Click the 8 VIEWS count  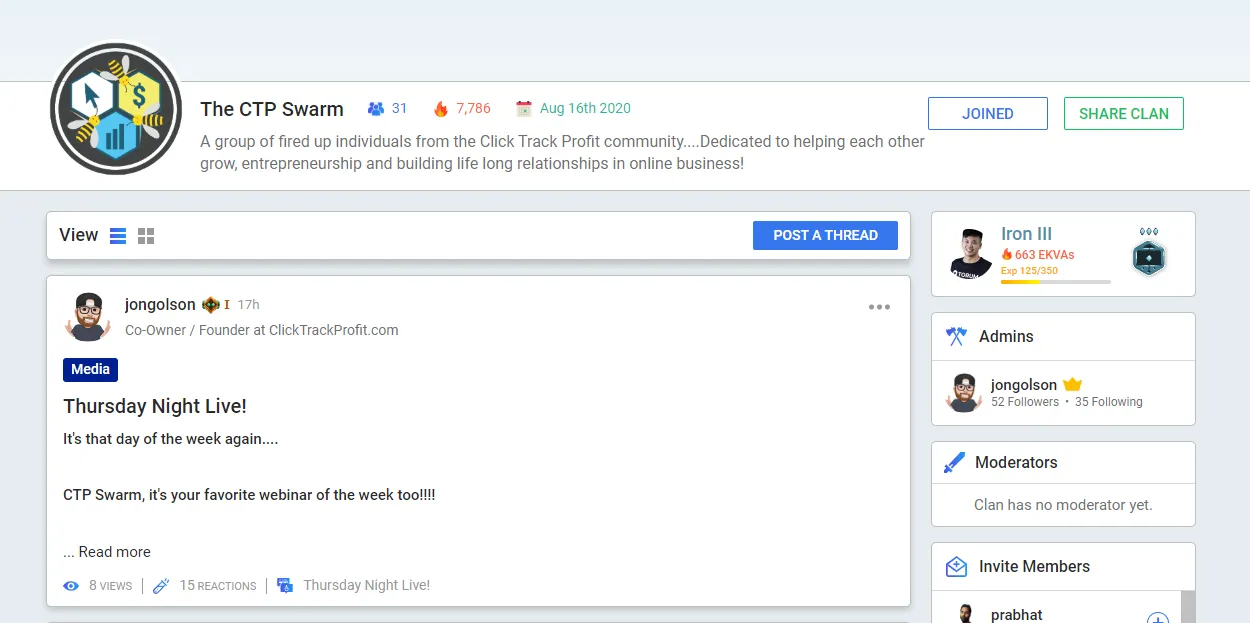coord(110,586)
